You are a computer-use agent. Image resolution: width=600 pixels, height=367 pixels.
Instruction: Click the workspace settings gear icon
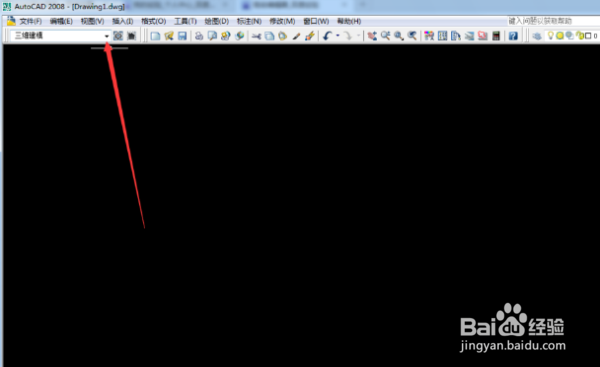click(118, 36)
